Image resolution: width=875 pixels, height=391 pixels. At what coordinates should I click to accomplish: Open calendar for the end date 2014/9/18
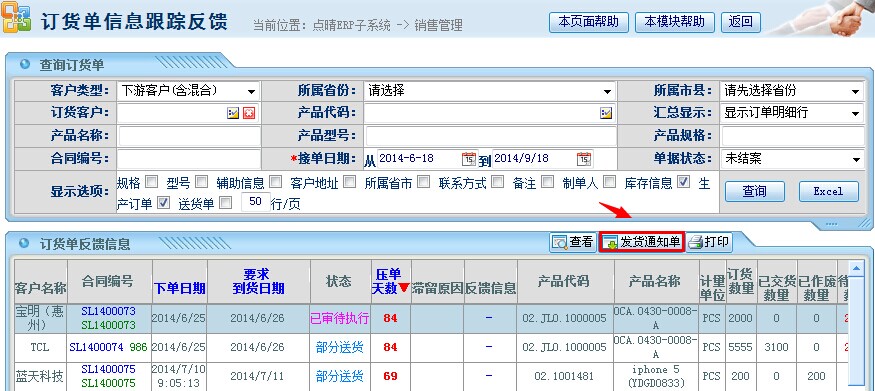click(x=584, y=159)
